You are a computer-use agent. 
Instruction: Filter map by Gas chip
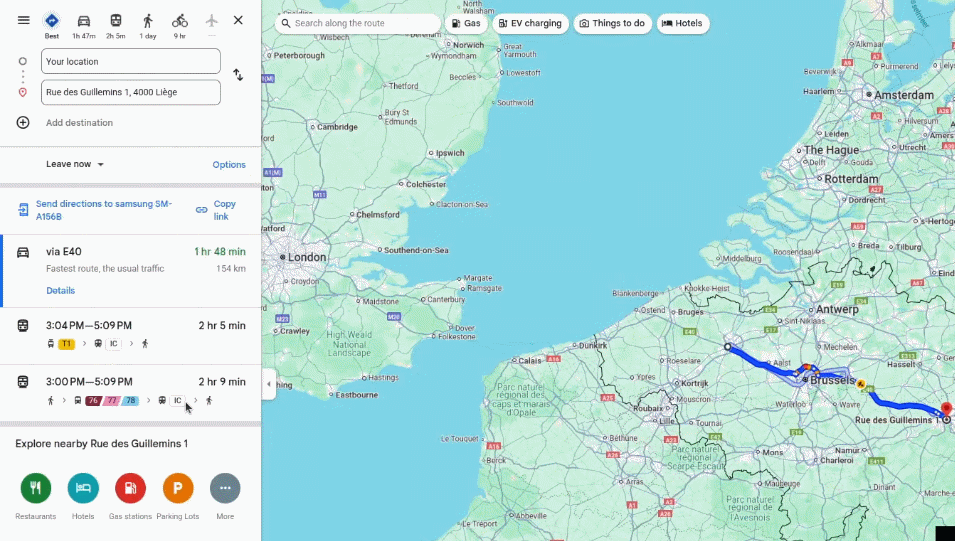point(466,23)
